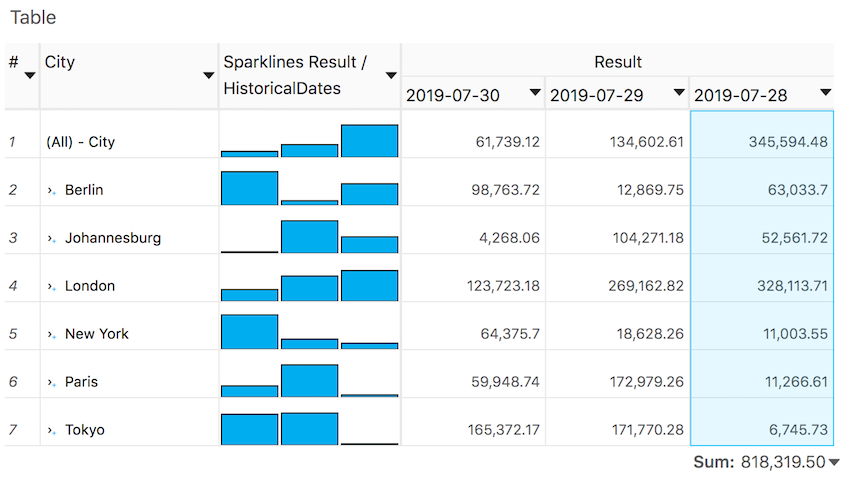Open the Sparklines Result column dropdown arrow

coord(391,75)
